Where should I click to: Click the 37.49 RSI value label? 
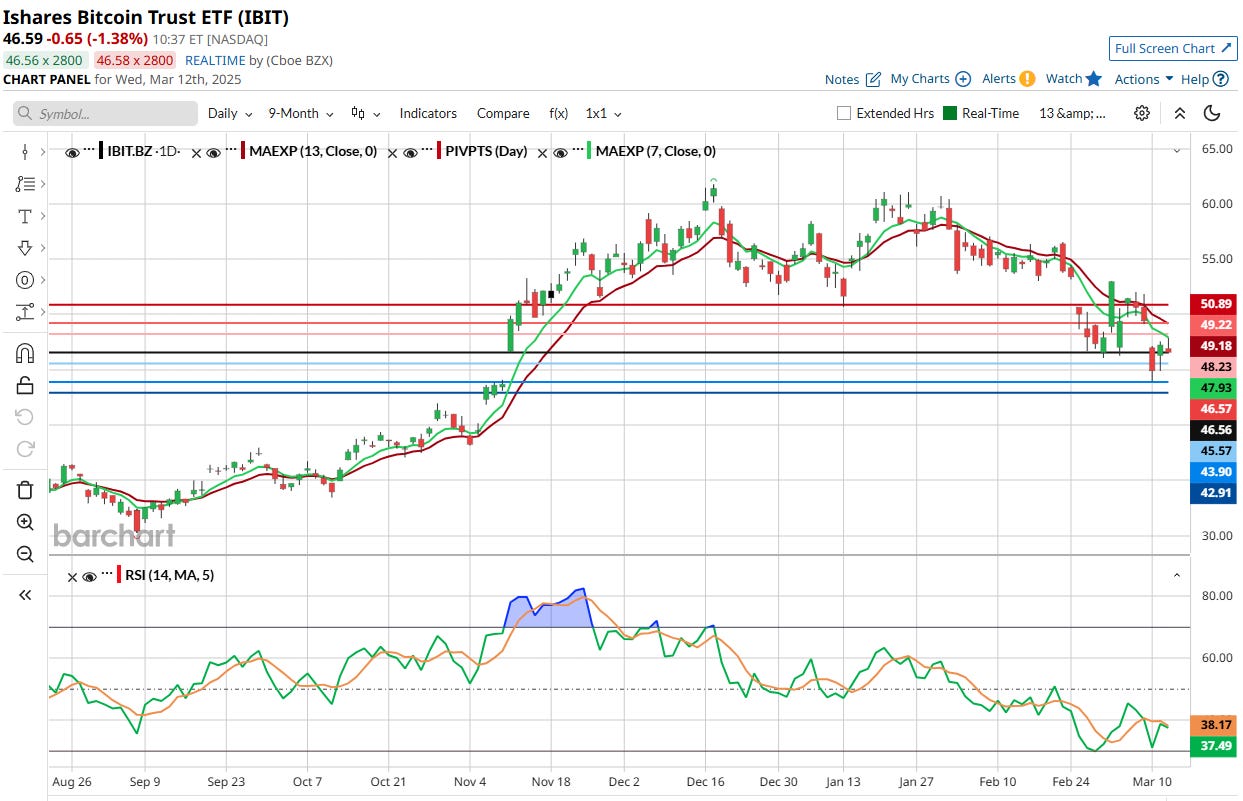pyautogui.click(x=1214, y=746)
